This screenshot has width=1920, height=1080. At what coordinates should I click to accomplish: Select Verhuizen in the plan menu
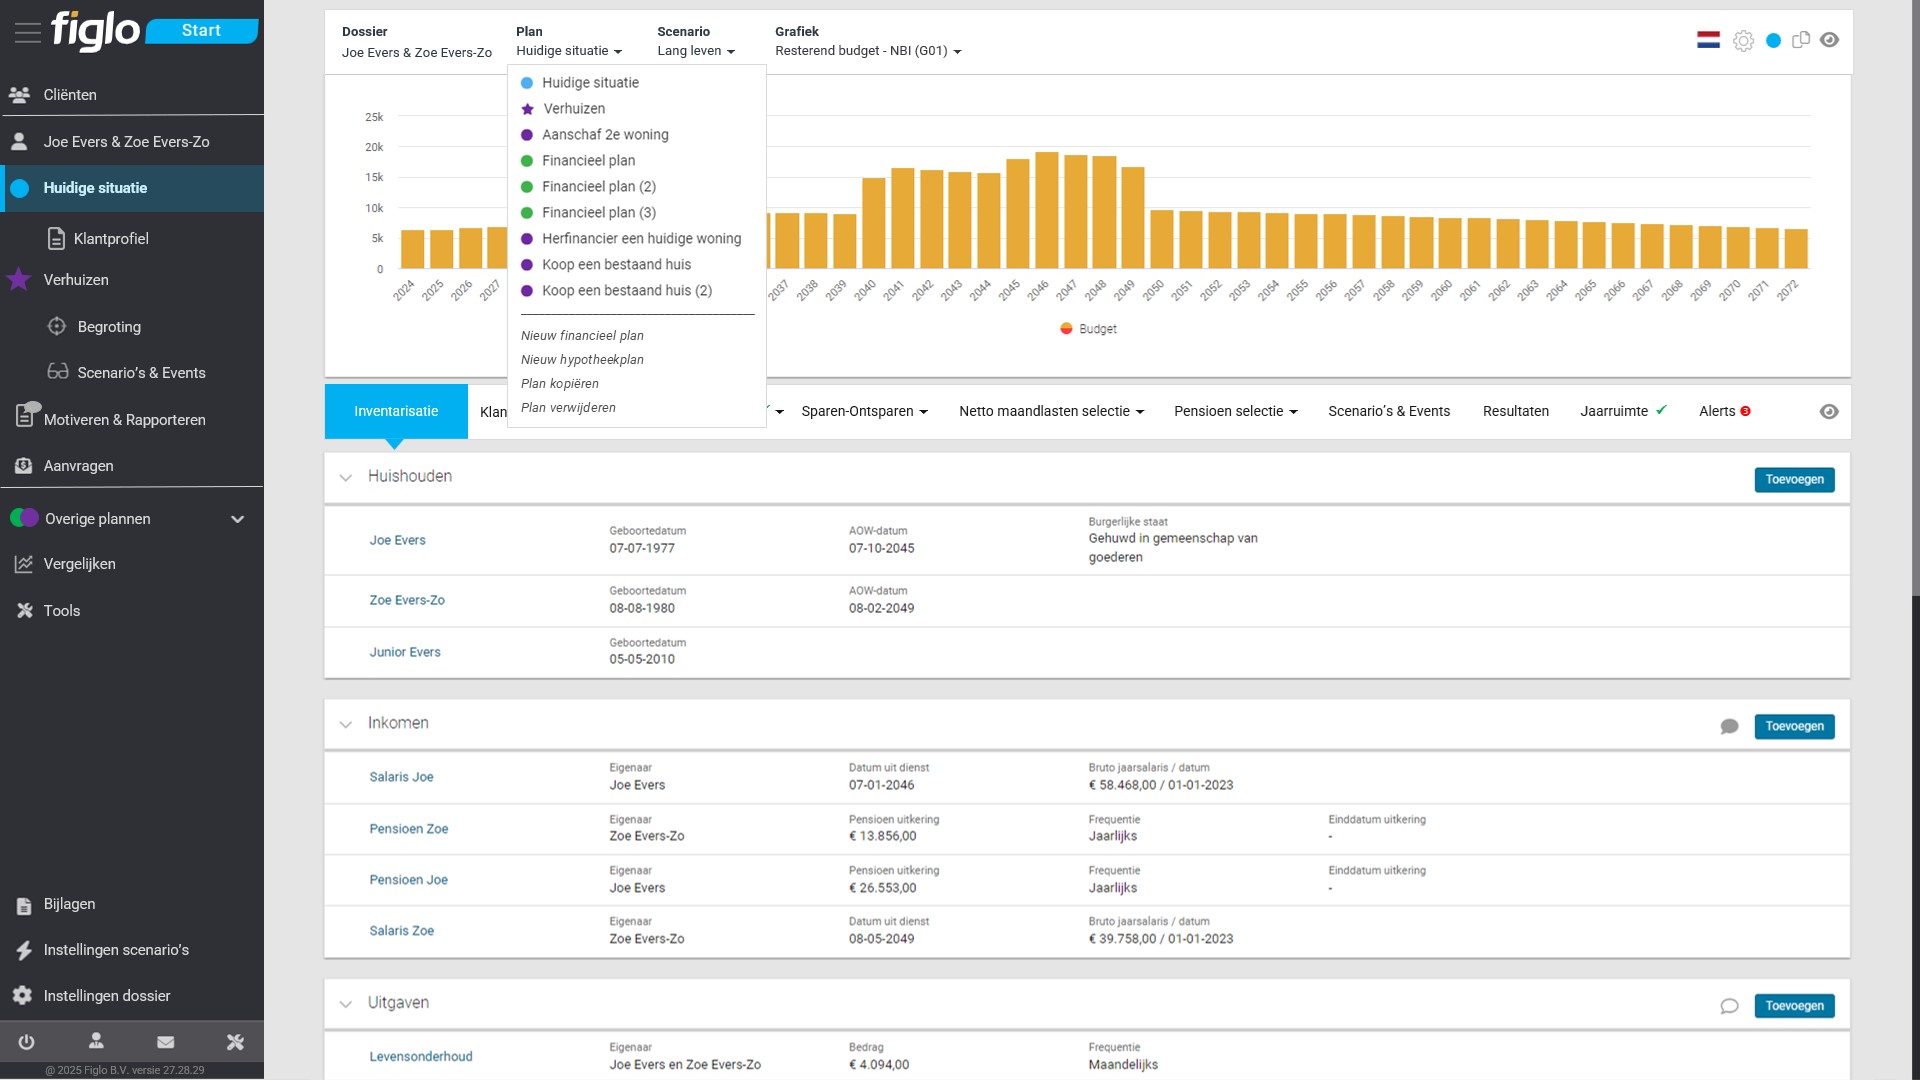[x=574, y=109]
